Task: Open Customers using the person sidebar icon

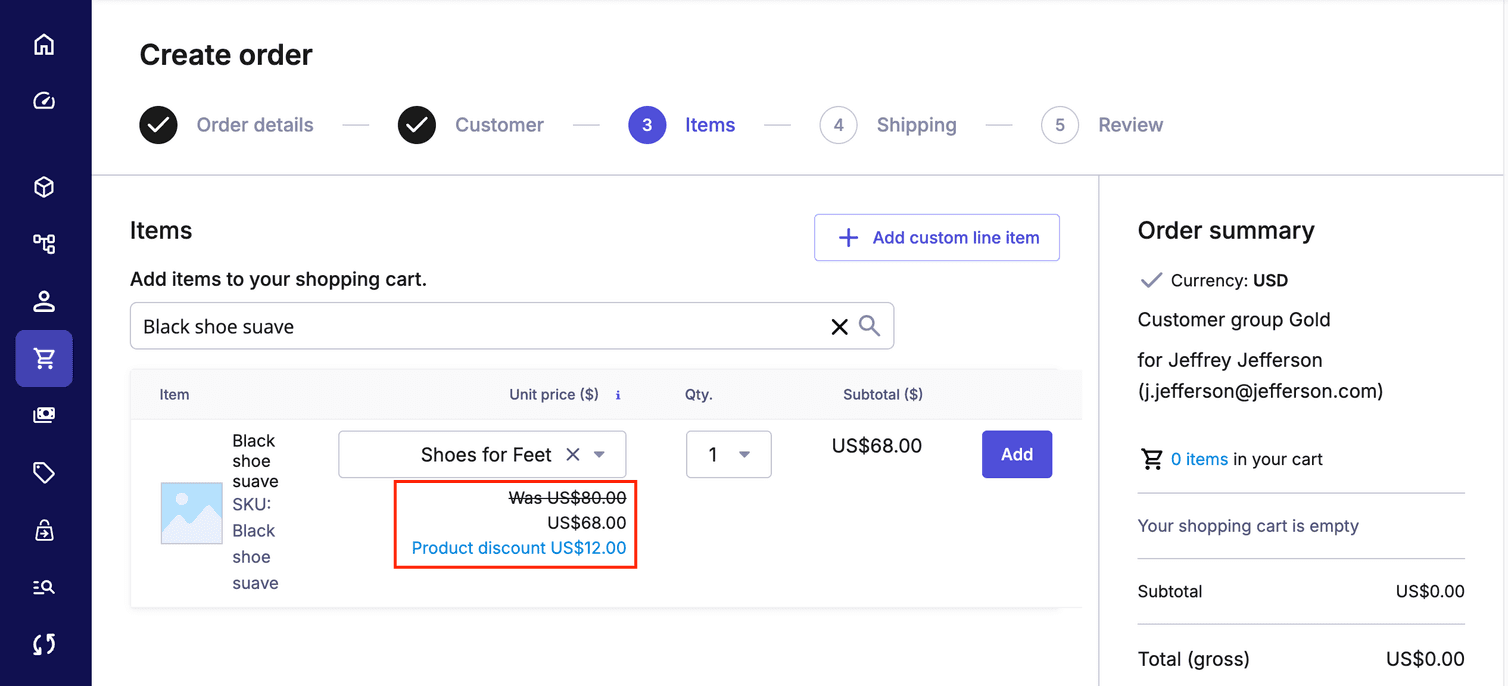Action: 44,301
